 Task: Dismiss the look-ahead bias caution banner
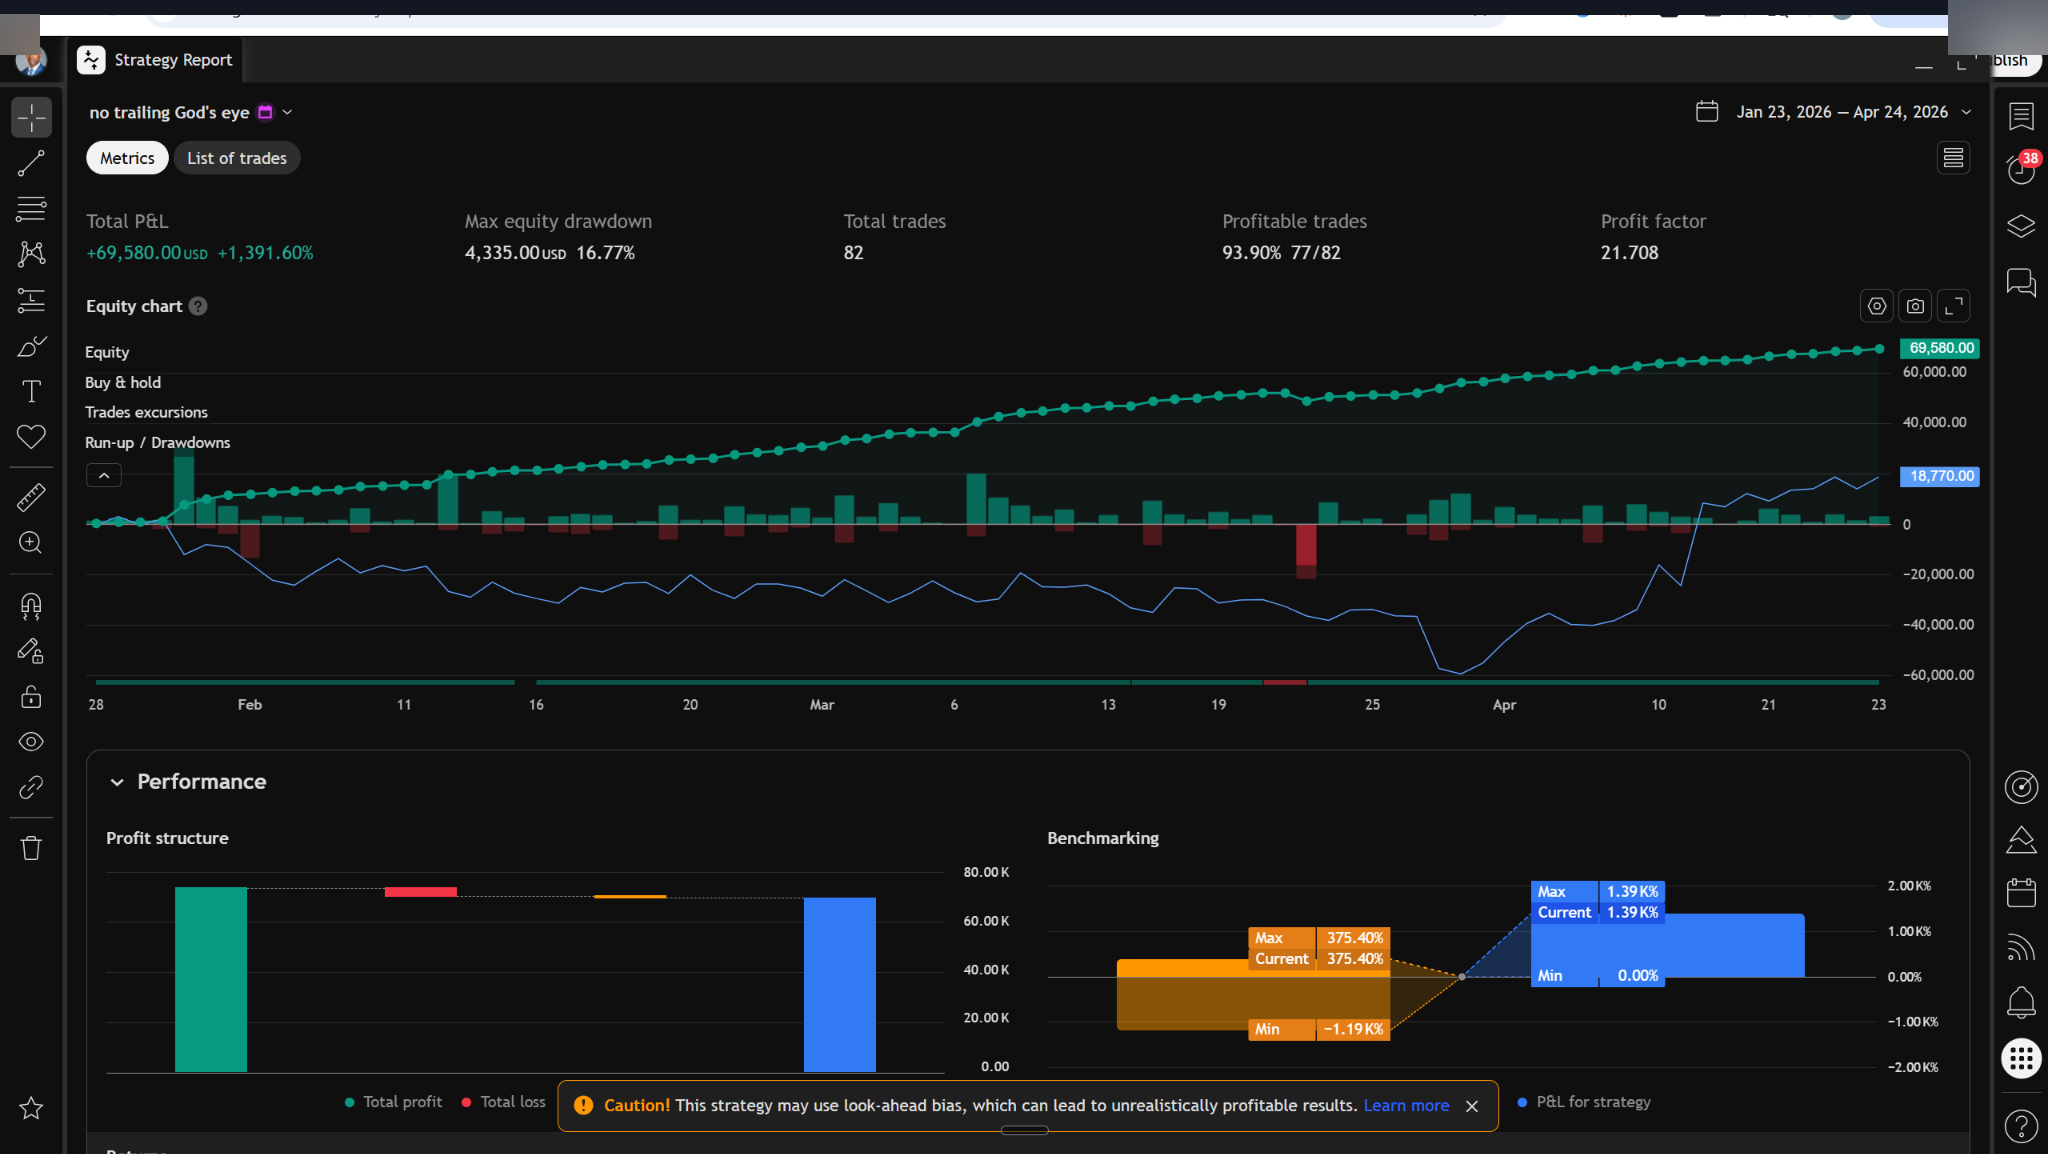[x=1471, y=1106]
